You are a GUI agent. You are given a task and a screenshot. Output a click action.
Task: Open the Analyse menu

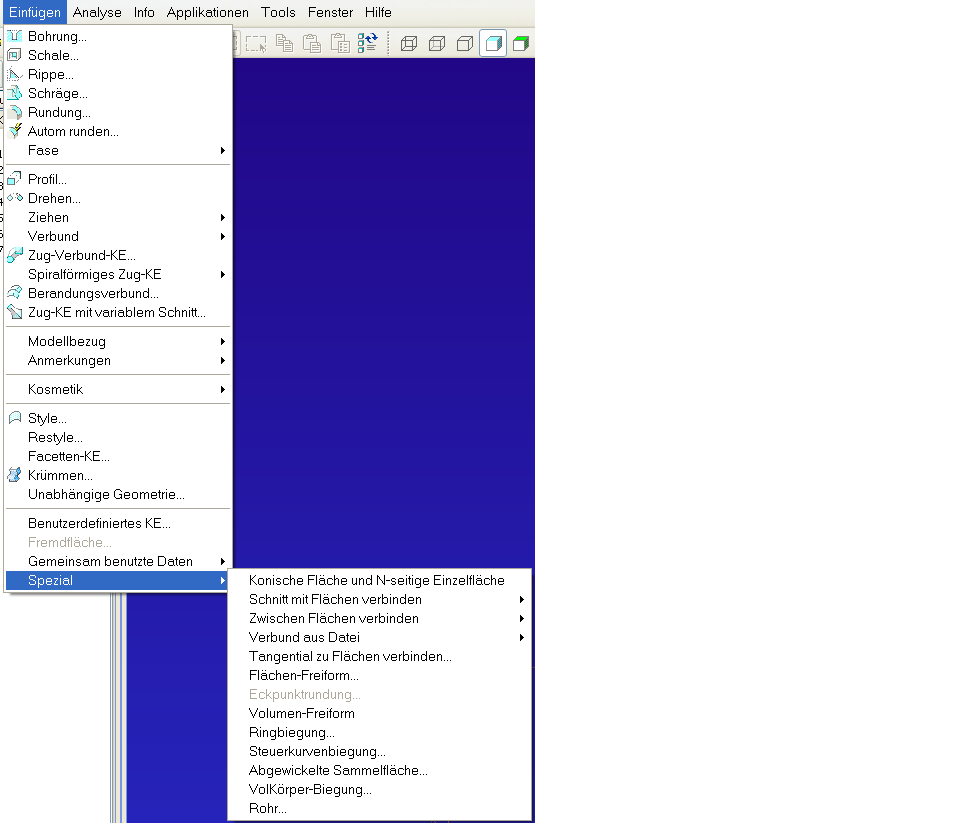pyautogui.click(x=97, y=12)
